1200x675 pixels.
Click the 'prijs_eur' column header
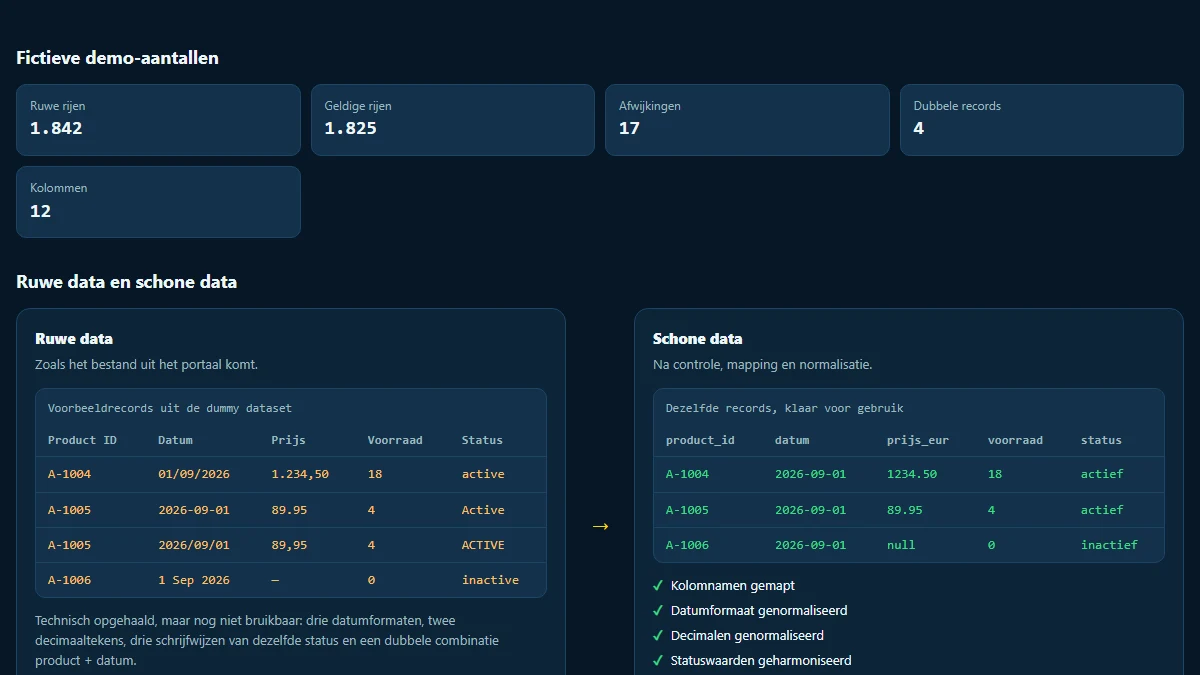(918, 440)
